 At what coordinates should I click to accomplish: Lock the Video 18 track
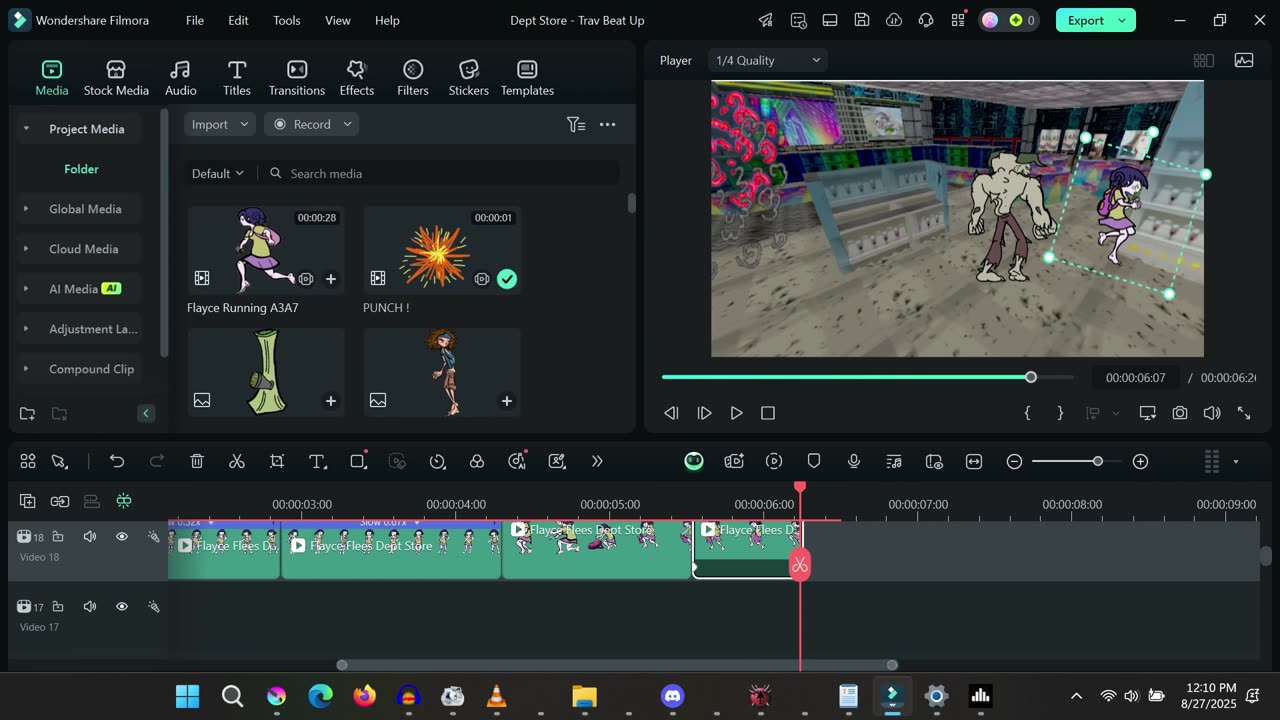click(x=58, y=537)
